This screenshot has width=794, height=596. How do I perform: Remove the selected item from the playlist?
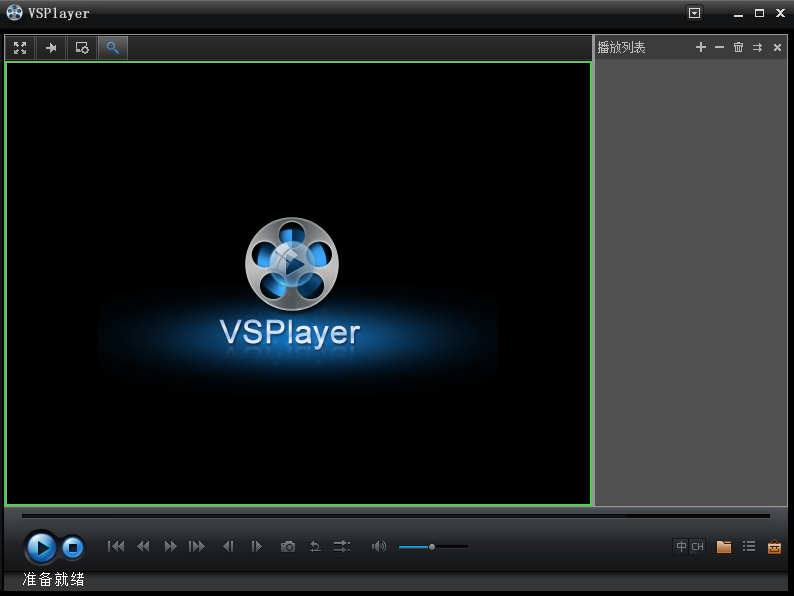tap(720, 47)
